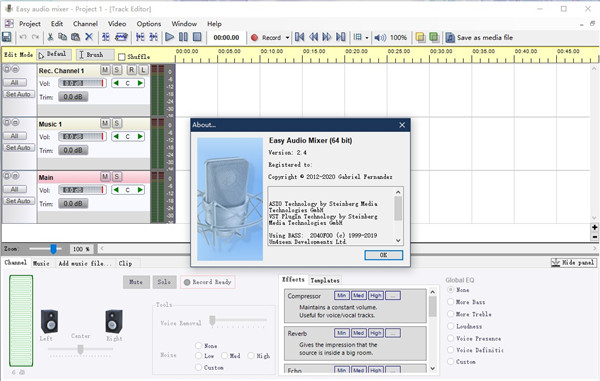Click the Paste clipboard icon
This screenshot has width=600, height=381.
click(x=75, y=37)
